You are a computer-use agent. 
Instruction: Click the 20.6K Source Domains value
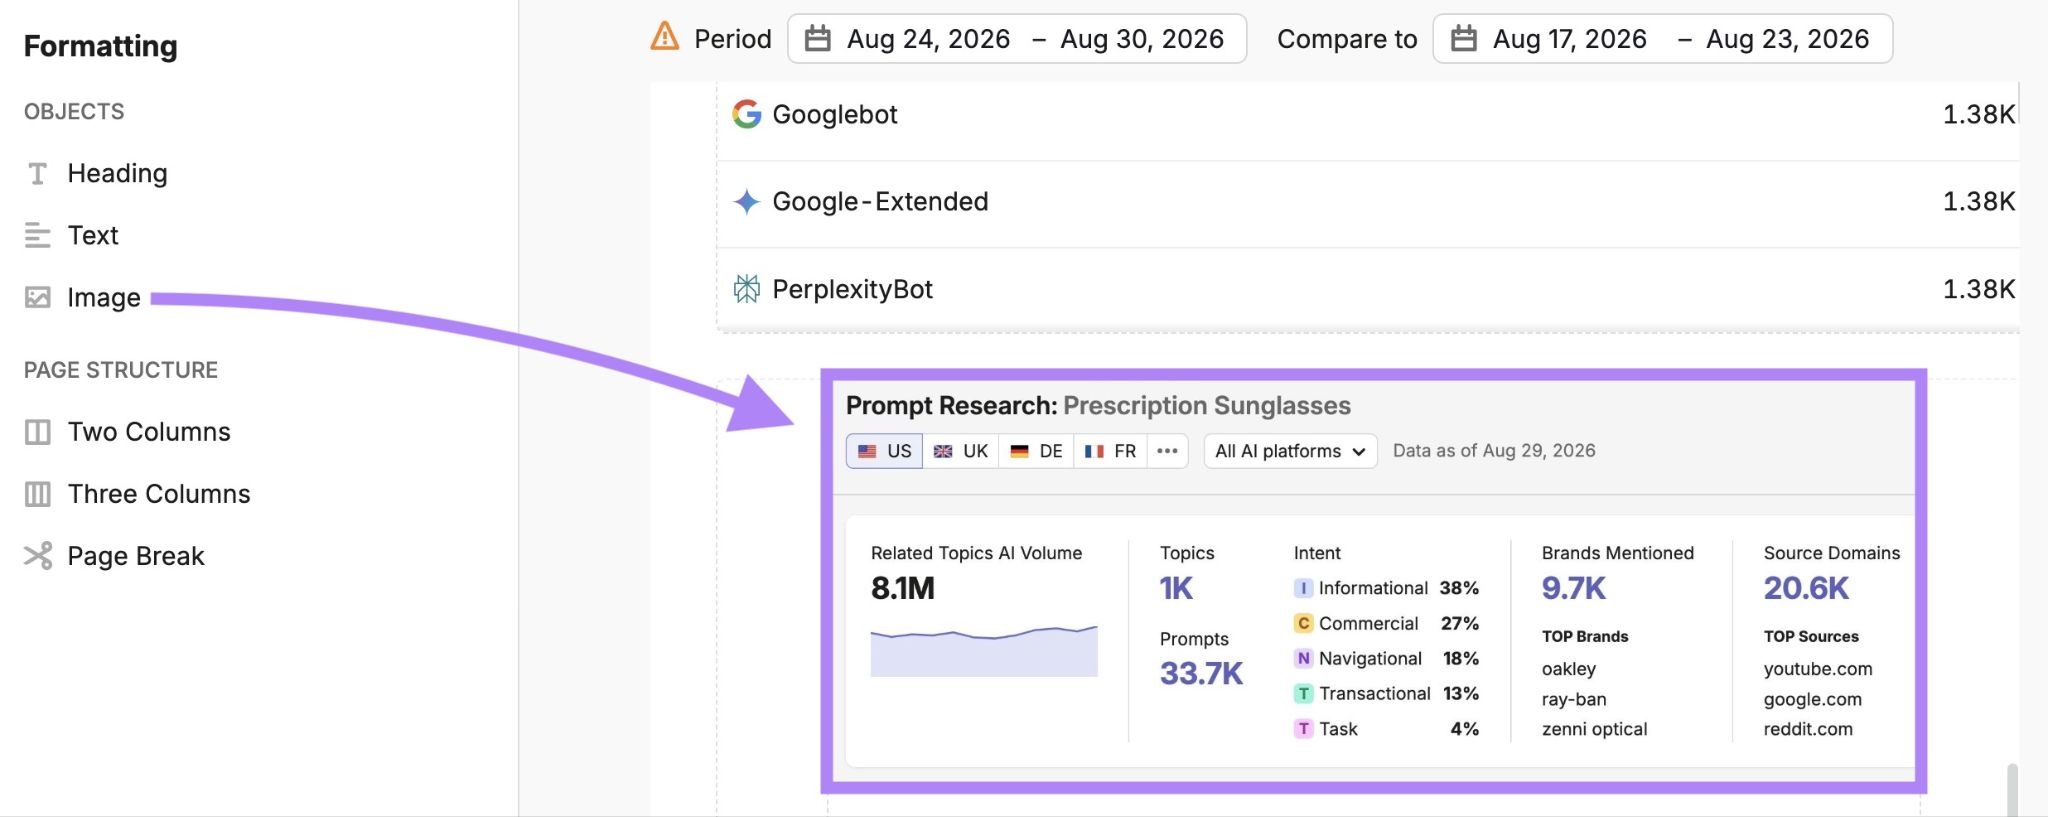click(1806, 588)
